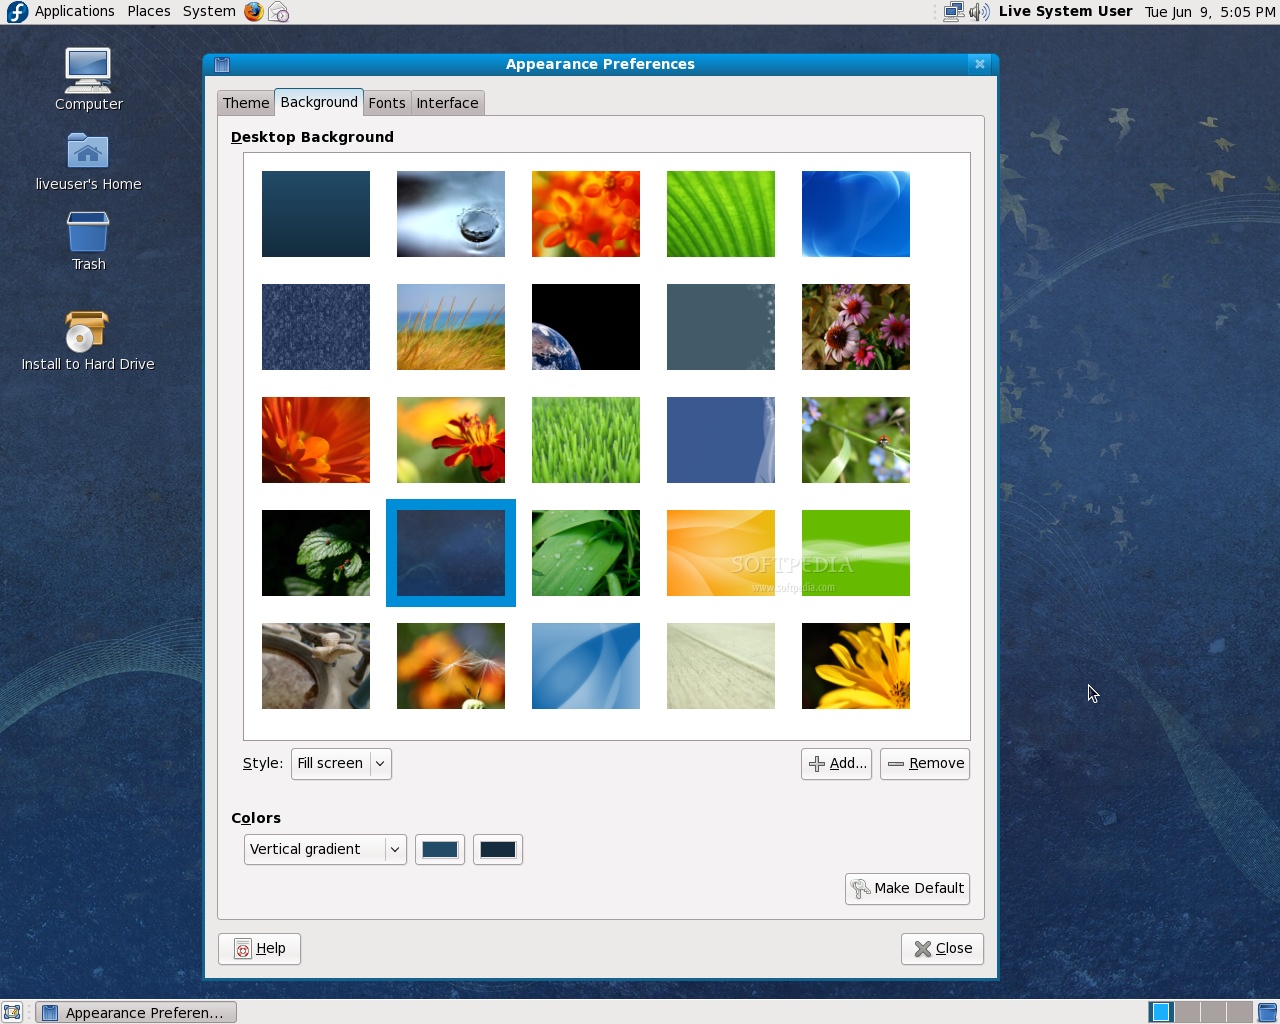Select the water droplet splash wallpaper
Image resolution: width=1280 pixels, height=1024 pixels.
[x=451, y=214]
